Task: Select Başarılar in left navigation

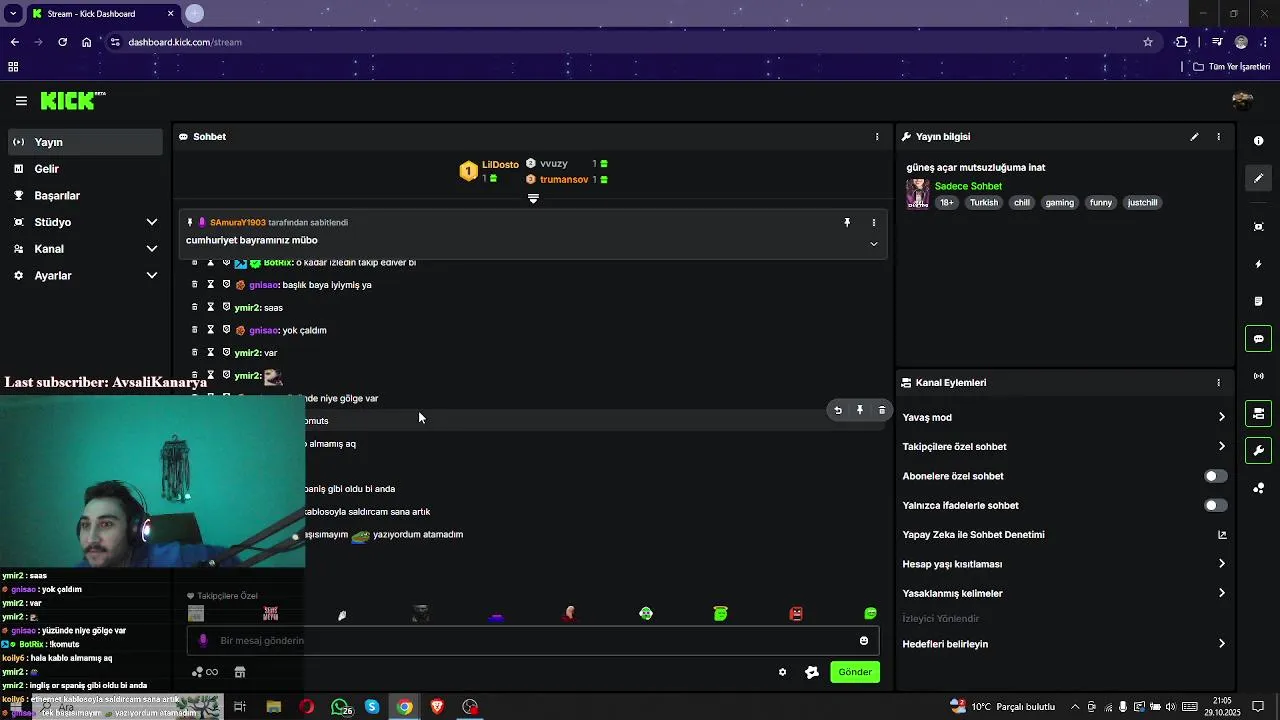Action: click(85, 195)
